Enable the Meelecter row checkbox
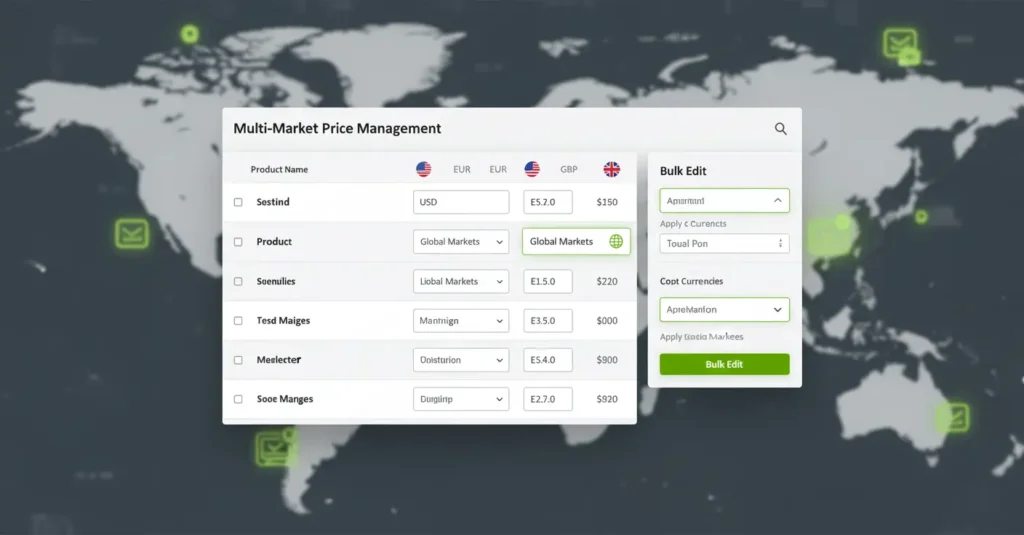This screenshot has width=1024, height=535. (238, 360)
